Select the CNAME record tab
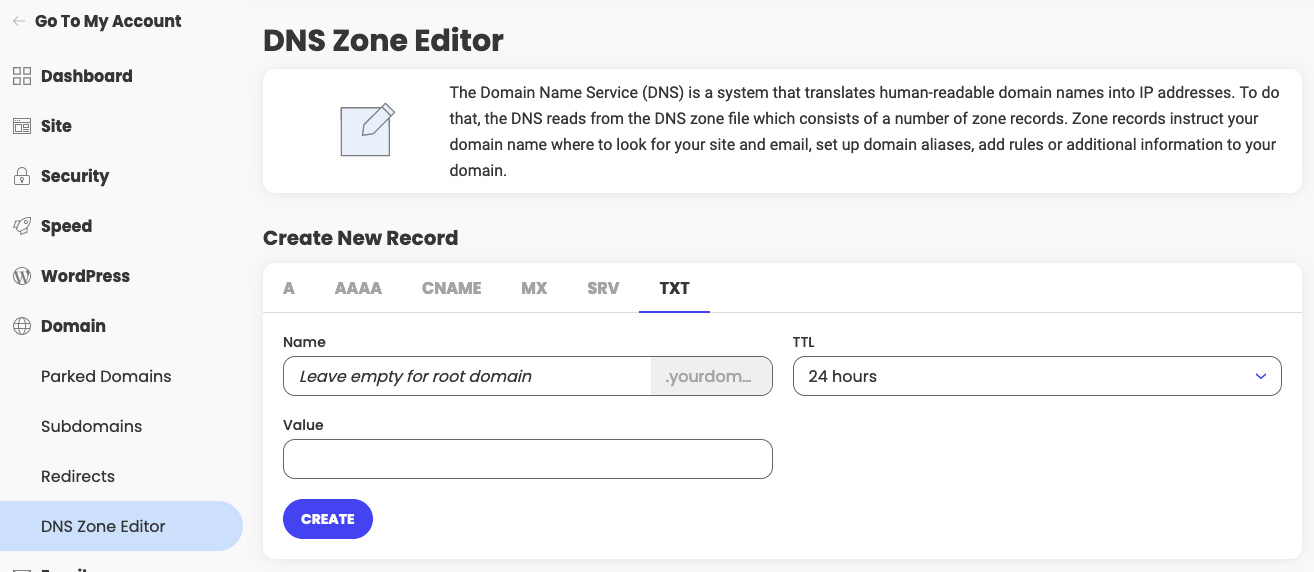The height and width of the screenshot is (572, 1314). 451,288
